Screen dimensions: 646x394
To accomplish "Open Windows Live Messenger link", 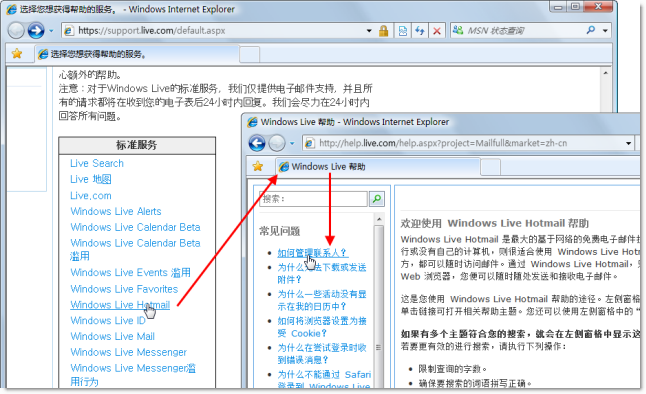I will tap(129, 352).
